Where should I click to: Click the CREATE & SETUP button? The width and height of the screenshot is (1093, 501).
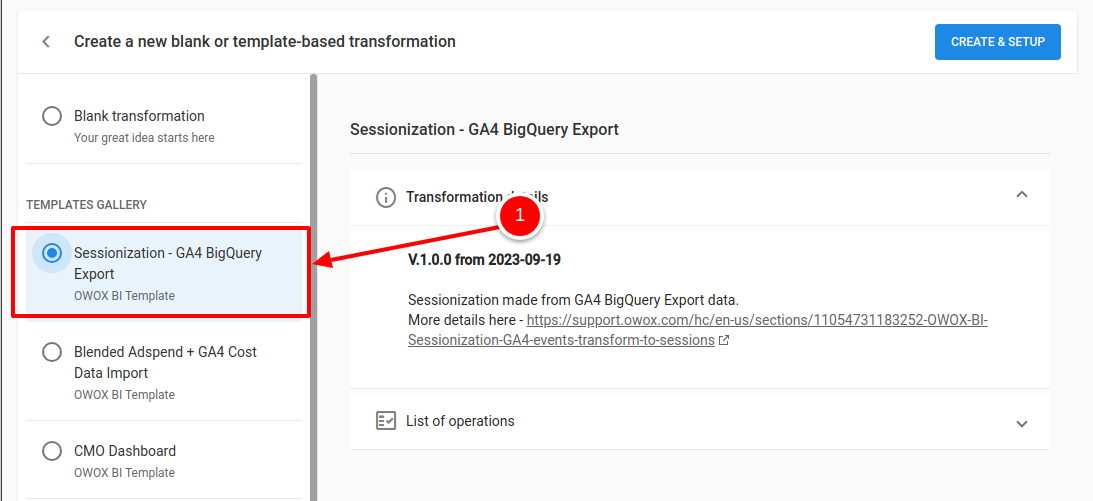998,42
